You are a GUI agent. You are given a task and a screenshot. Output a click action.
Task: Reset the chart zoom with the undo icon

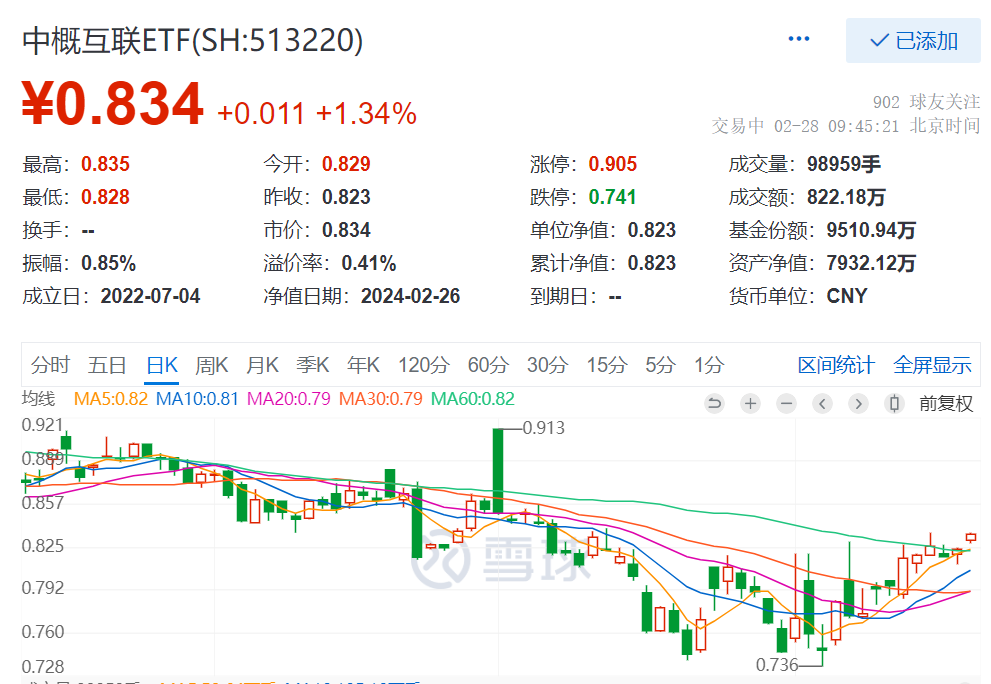(716, 403)
